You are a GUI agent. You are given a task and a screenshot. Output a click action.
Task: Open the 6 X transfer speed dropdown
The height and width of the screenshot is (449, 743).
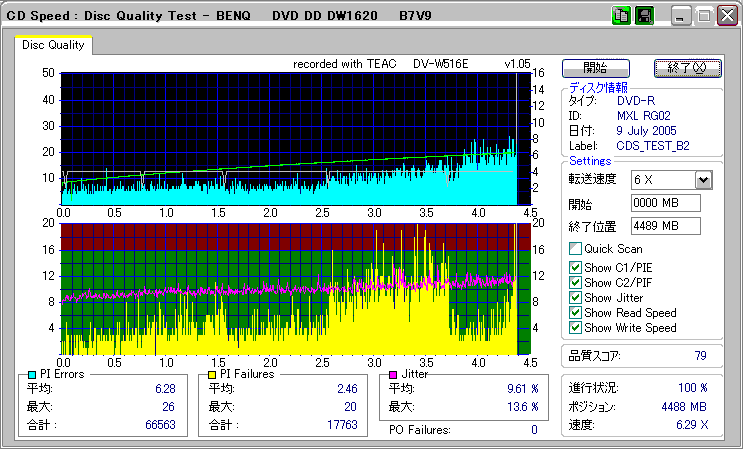click(x=703, y=179)
